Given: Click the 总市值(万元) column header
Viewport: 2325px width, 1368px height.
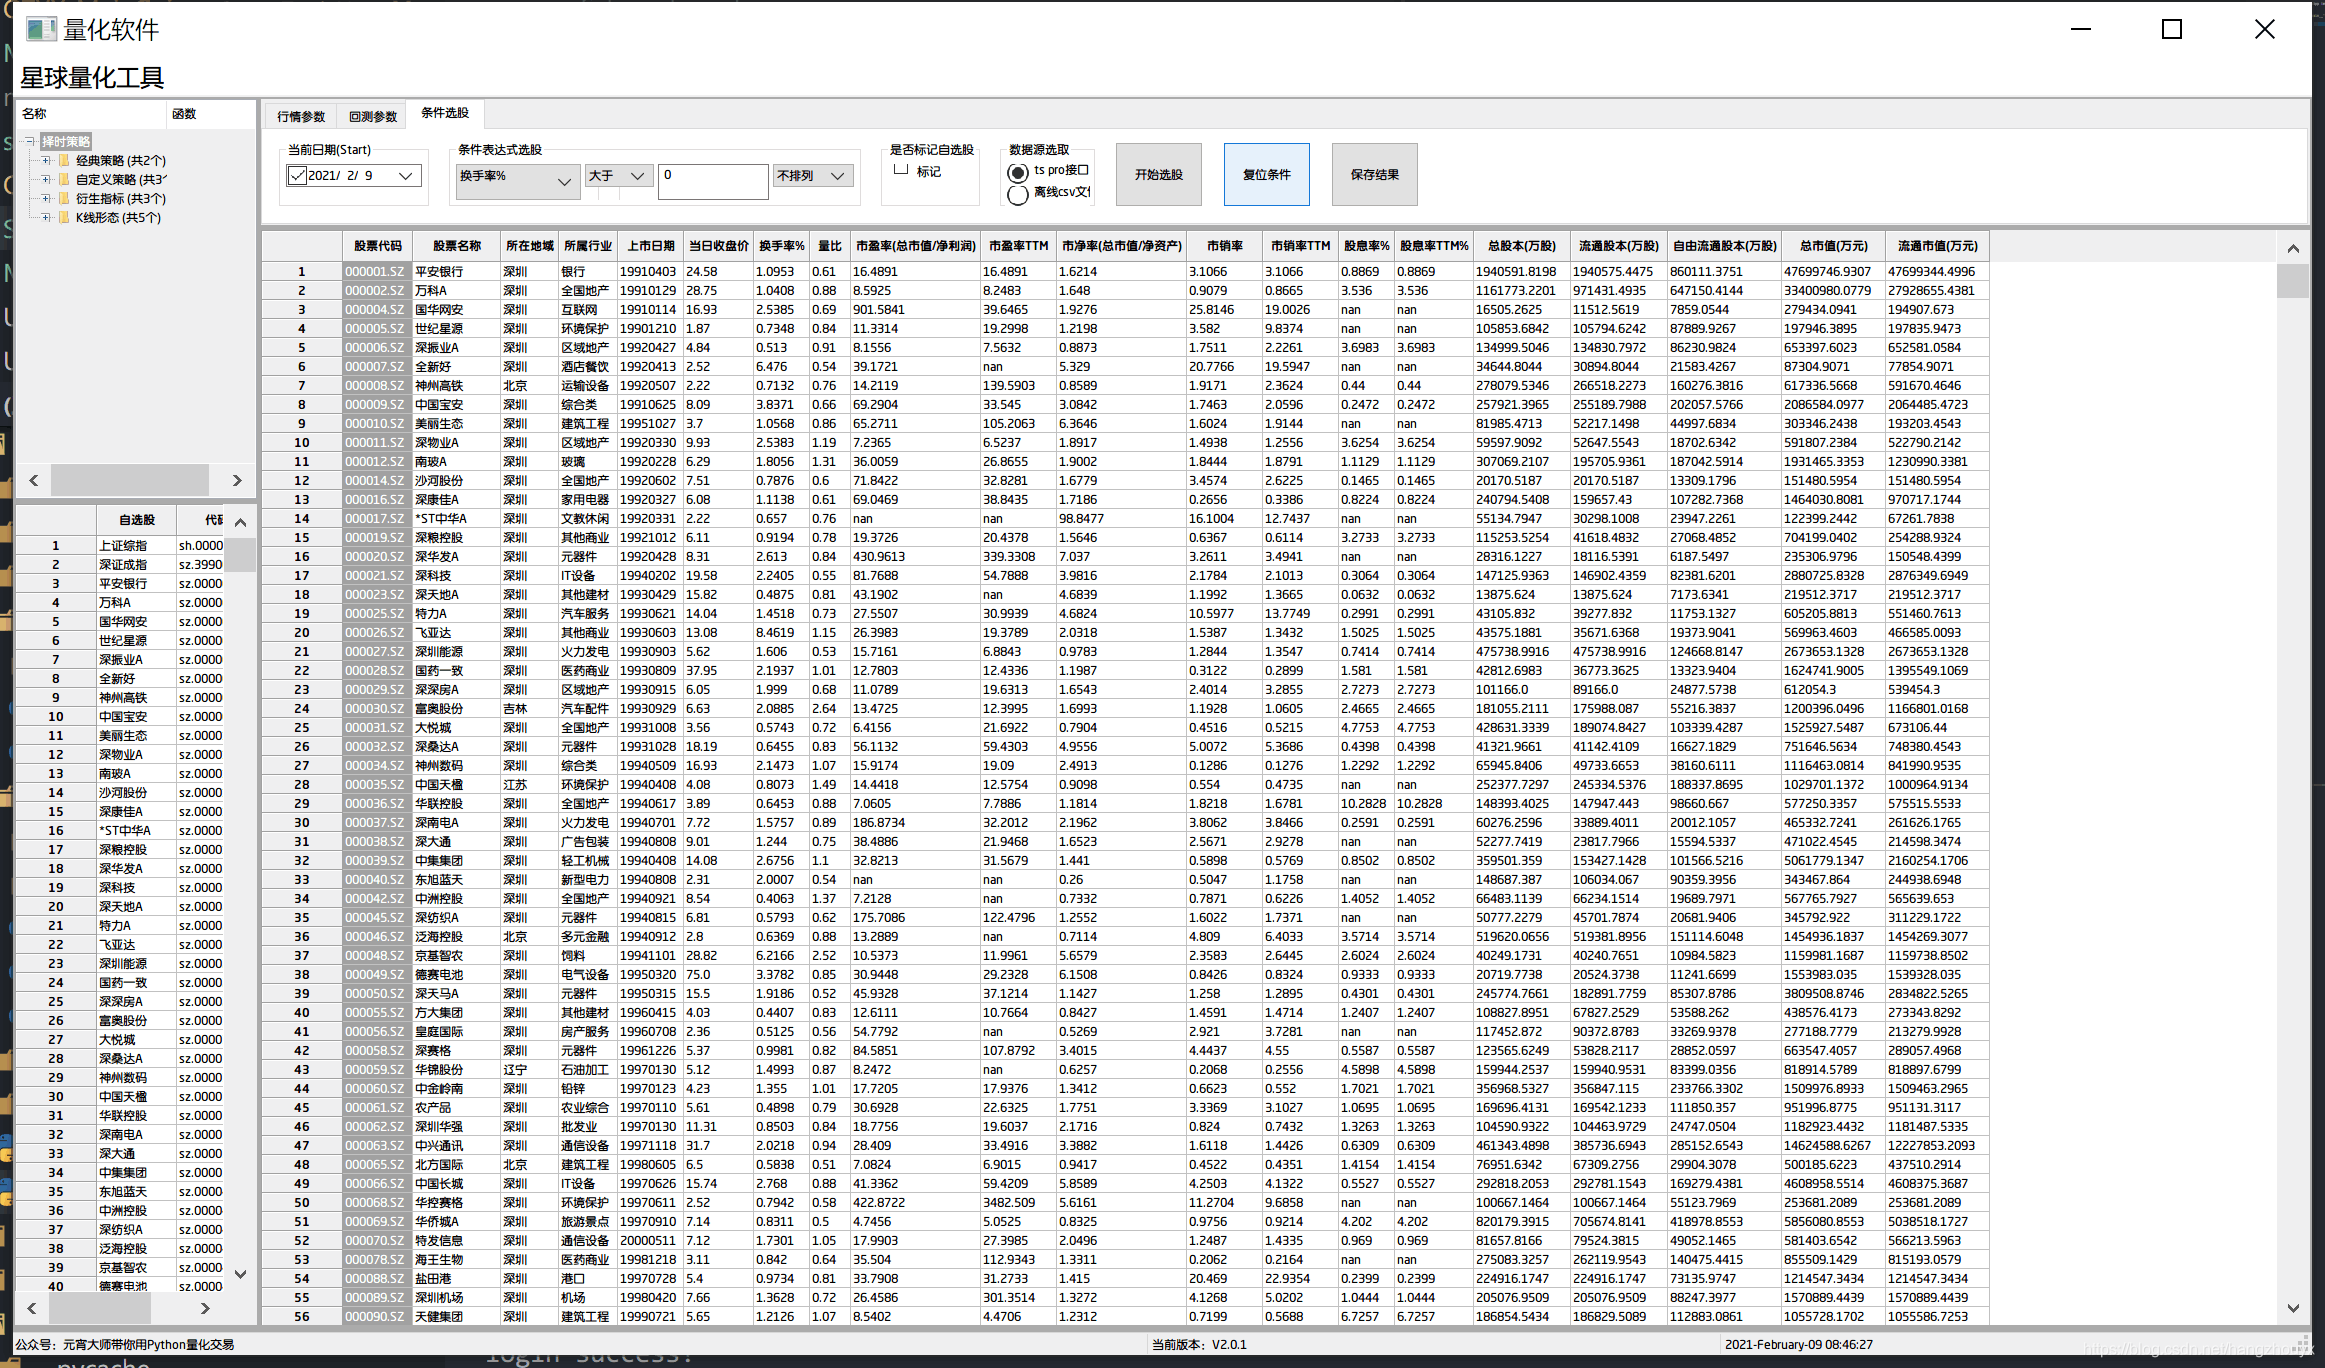Looking at the screenshot, I should (x=1833, y=246).
